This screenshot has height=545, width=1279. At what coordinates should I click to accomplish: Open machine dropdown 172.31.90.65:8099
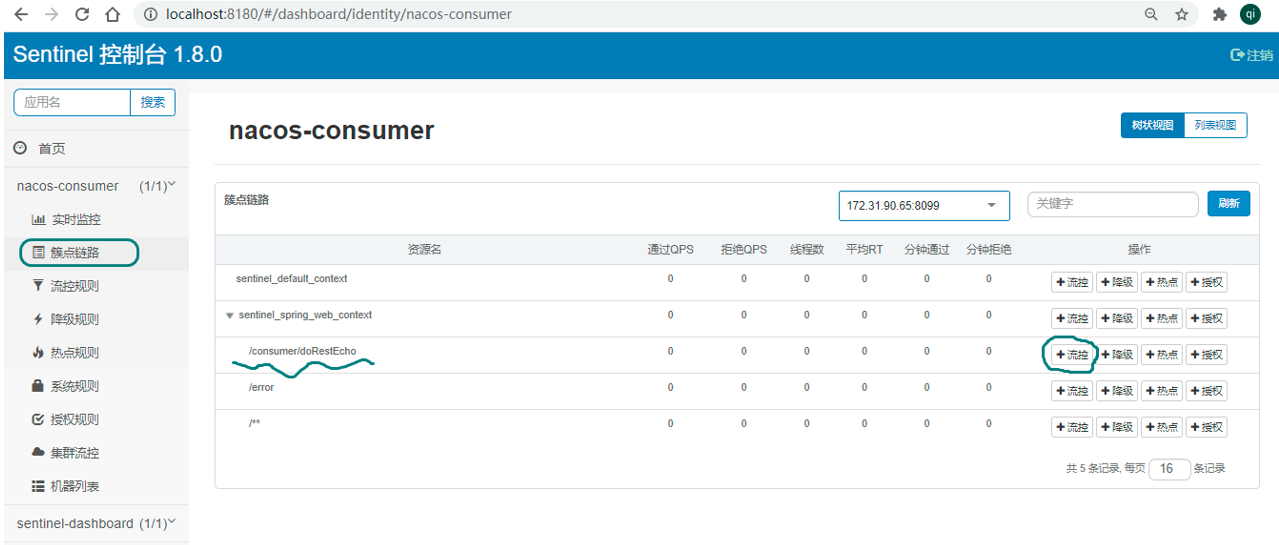pyautogui.click(x=924, y=205)
